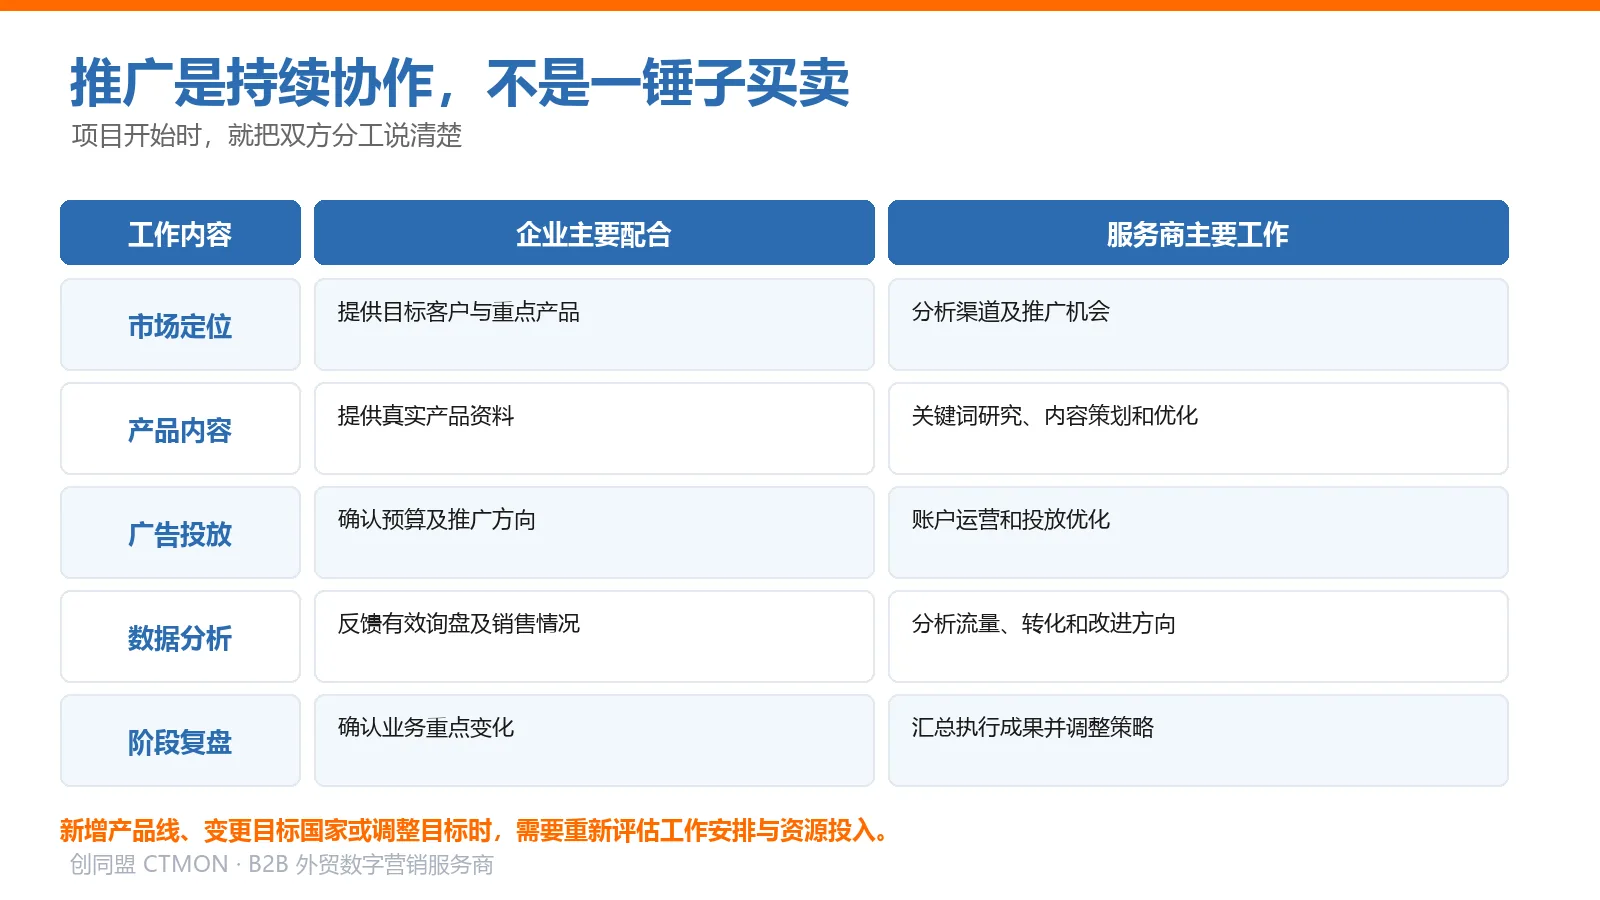This screenshot has height=900, width=1600.
Task: Select the 数据分析 row label
Action: pos(180,637)
